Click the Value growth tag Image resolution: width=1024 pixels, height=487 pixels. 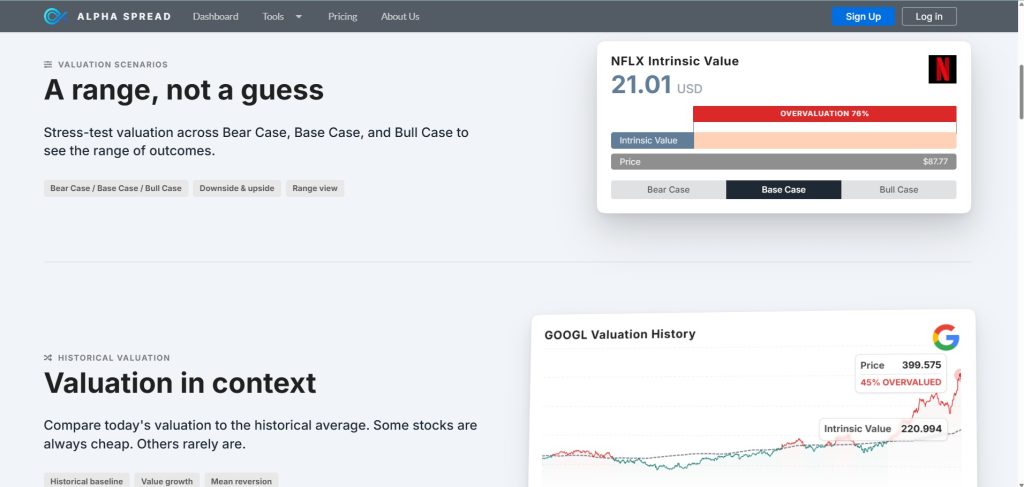[167, 480]
